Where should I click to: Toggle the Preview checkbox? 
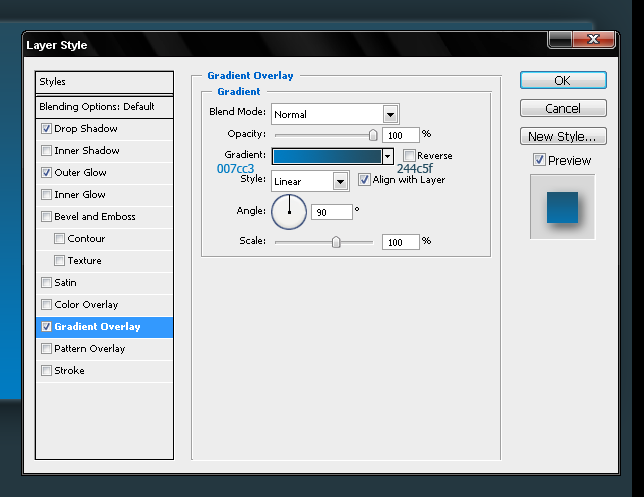(x=539, y=160)
